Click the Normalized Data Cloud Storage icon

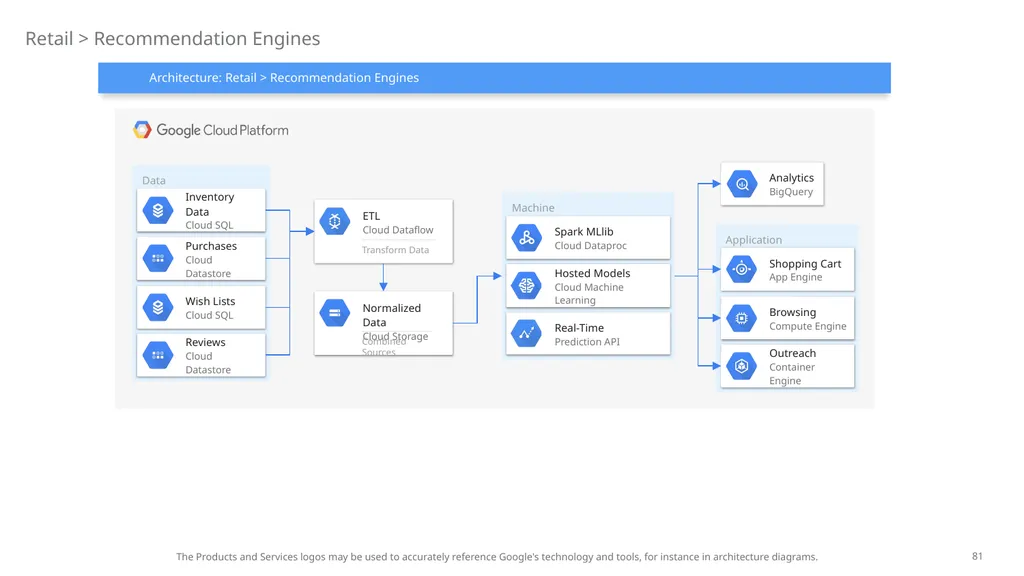[x=335, y=313]
